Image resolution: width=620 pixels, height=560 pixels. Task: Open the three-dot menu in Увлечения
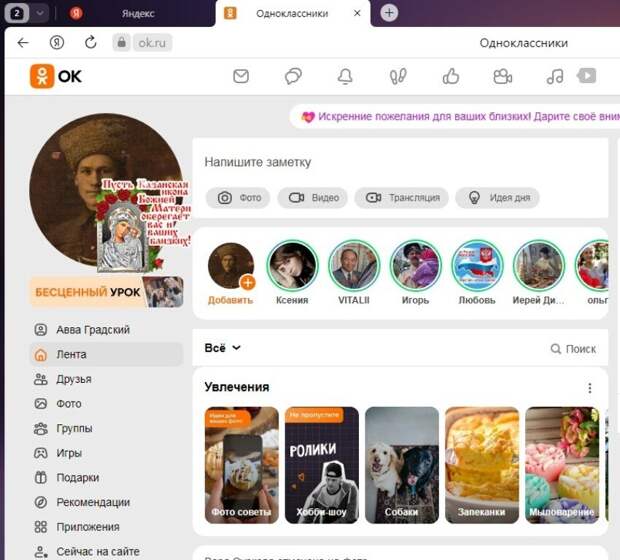589,388
